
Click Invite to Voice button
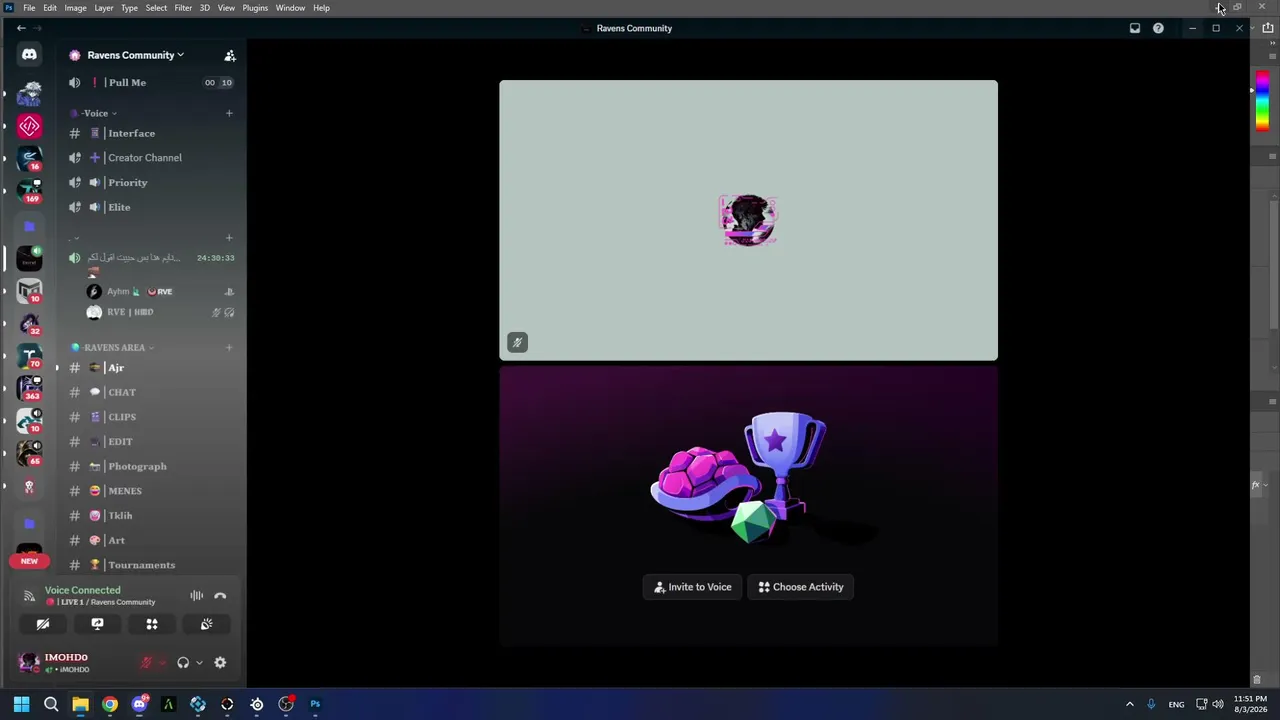coord(692,587)
